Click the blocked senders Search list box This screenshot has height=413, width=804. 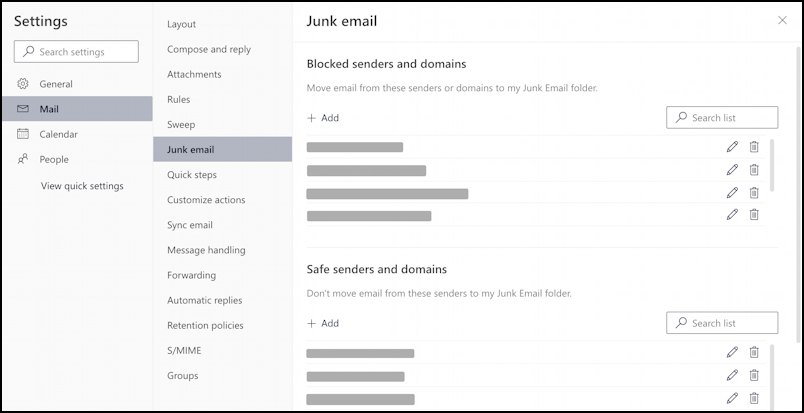[722, 118]
